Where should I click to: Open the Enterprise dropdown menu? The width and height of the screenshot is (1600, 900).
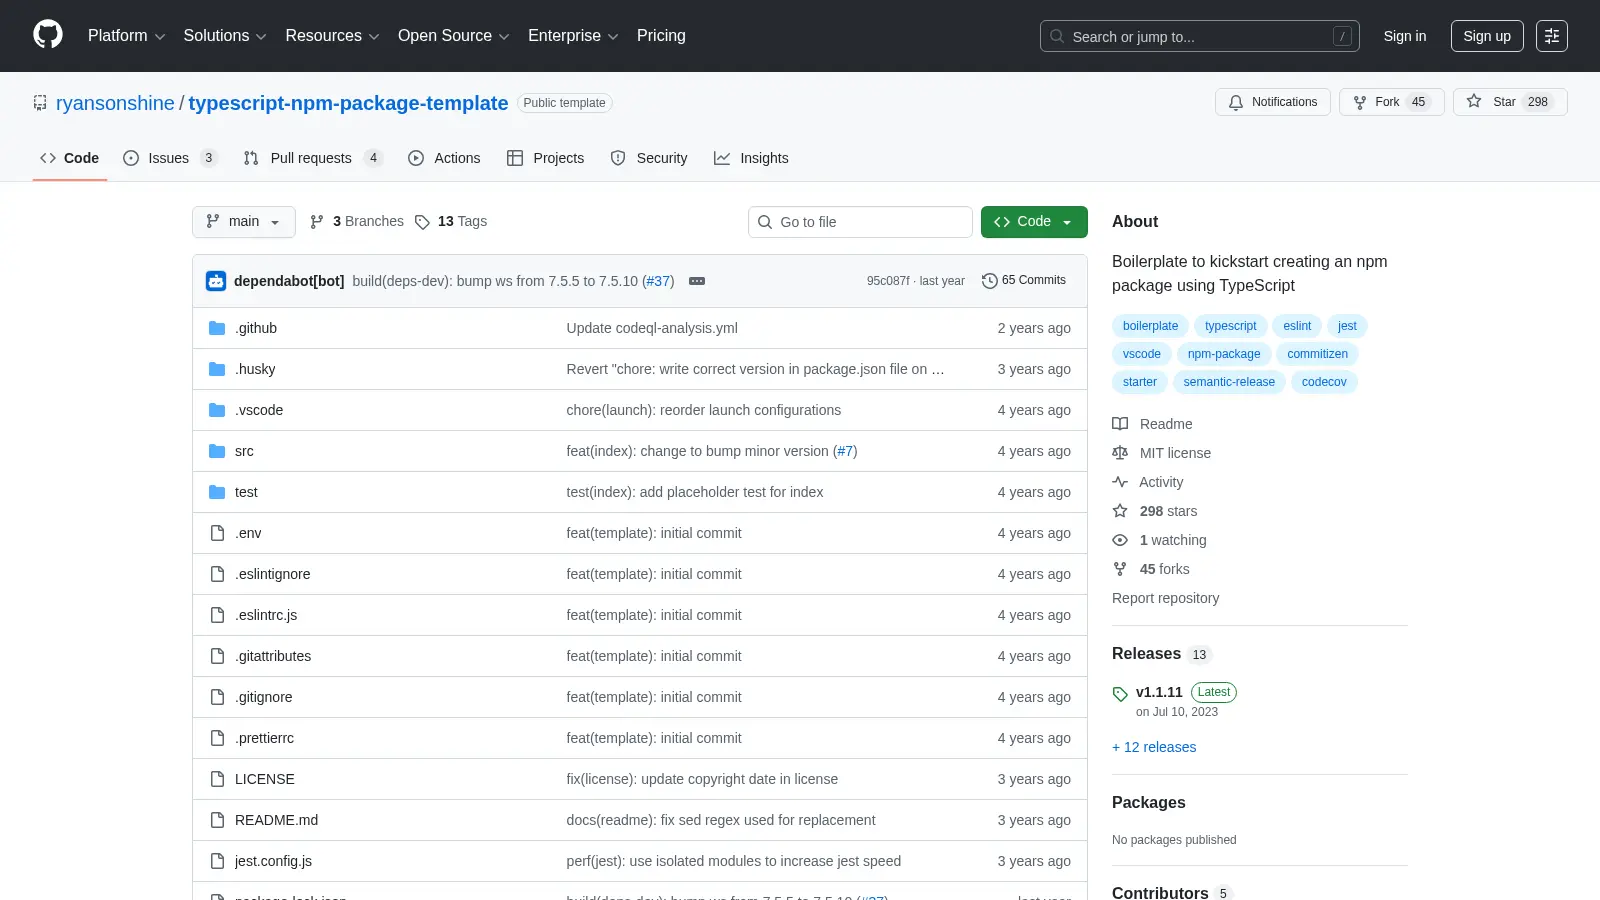tap(573, 36)
